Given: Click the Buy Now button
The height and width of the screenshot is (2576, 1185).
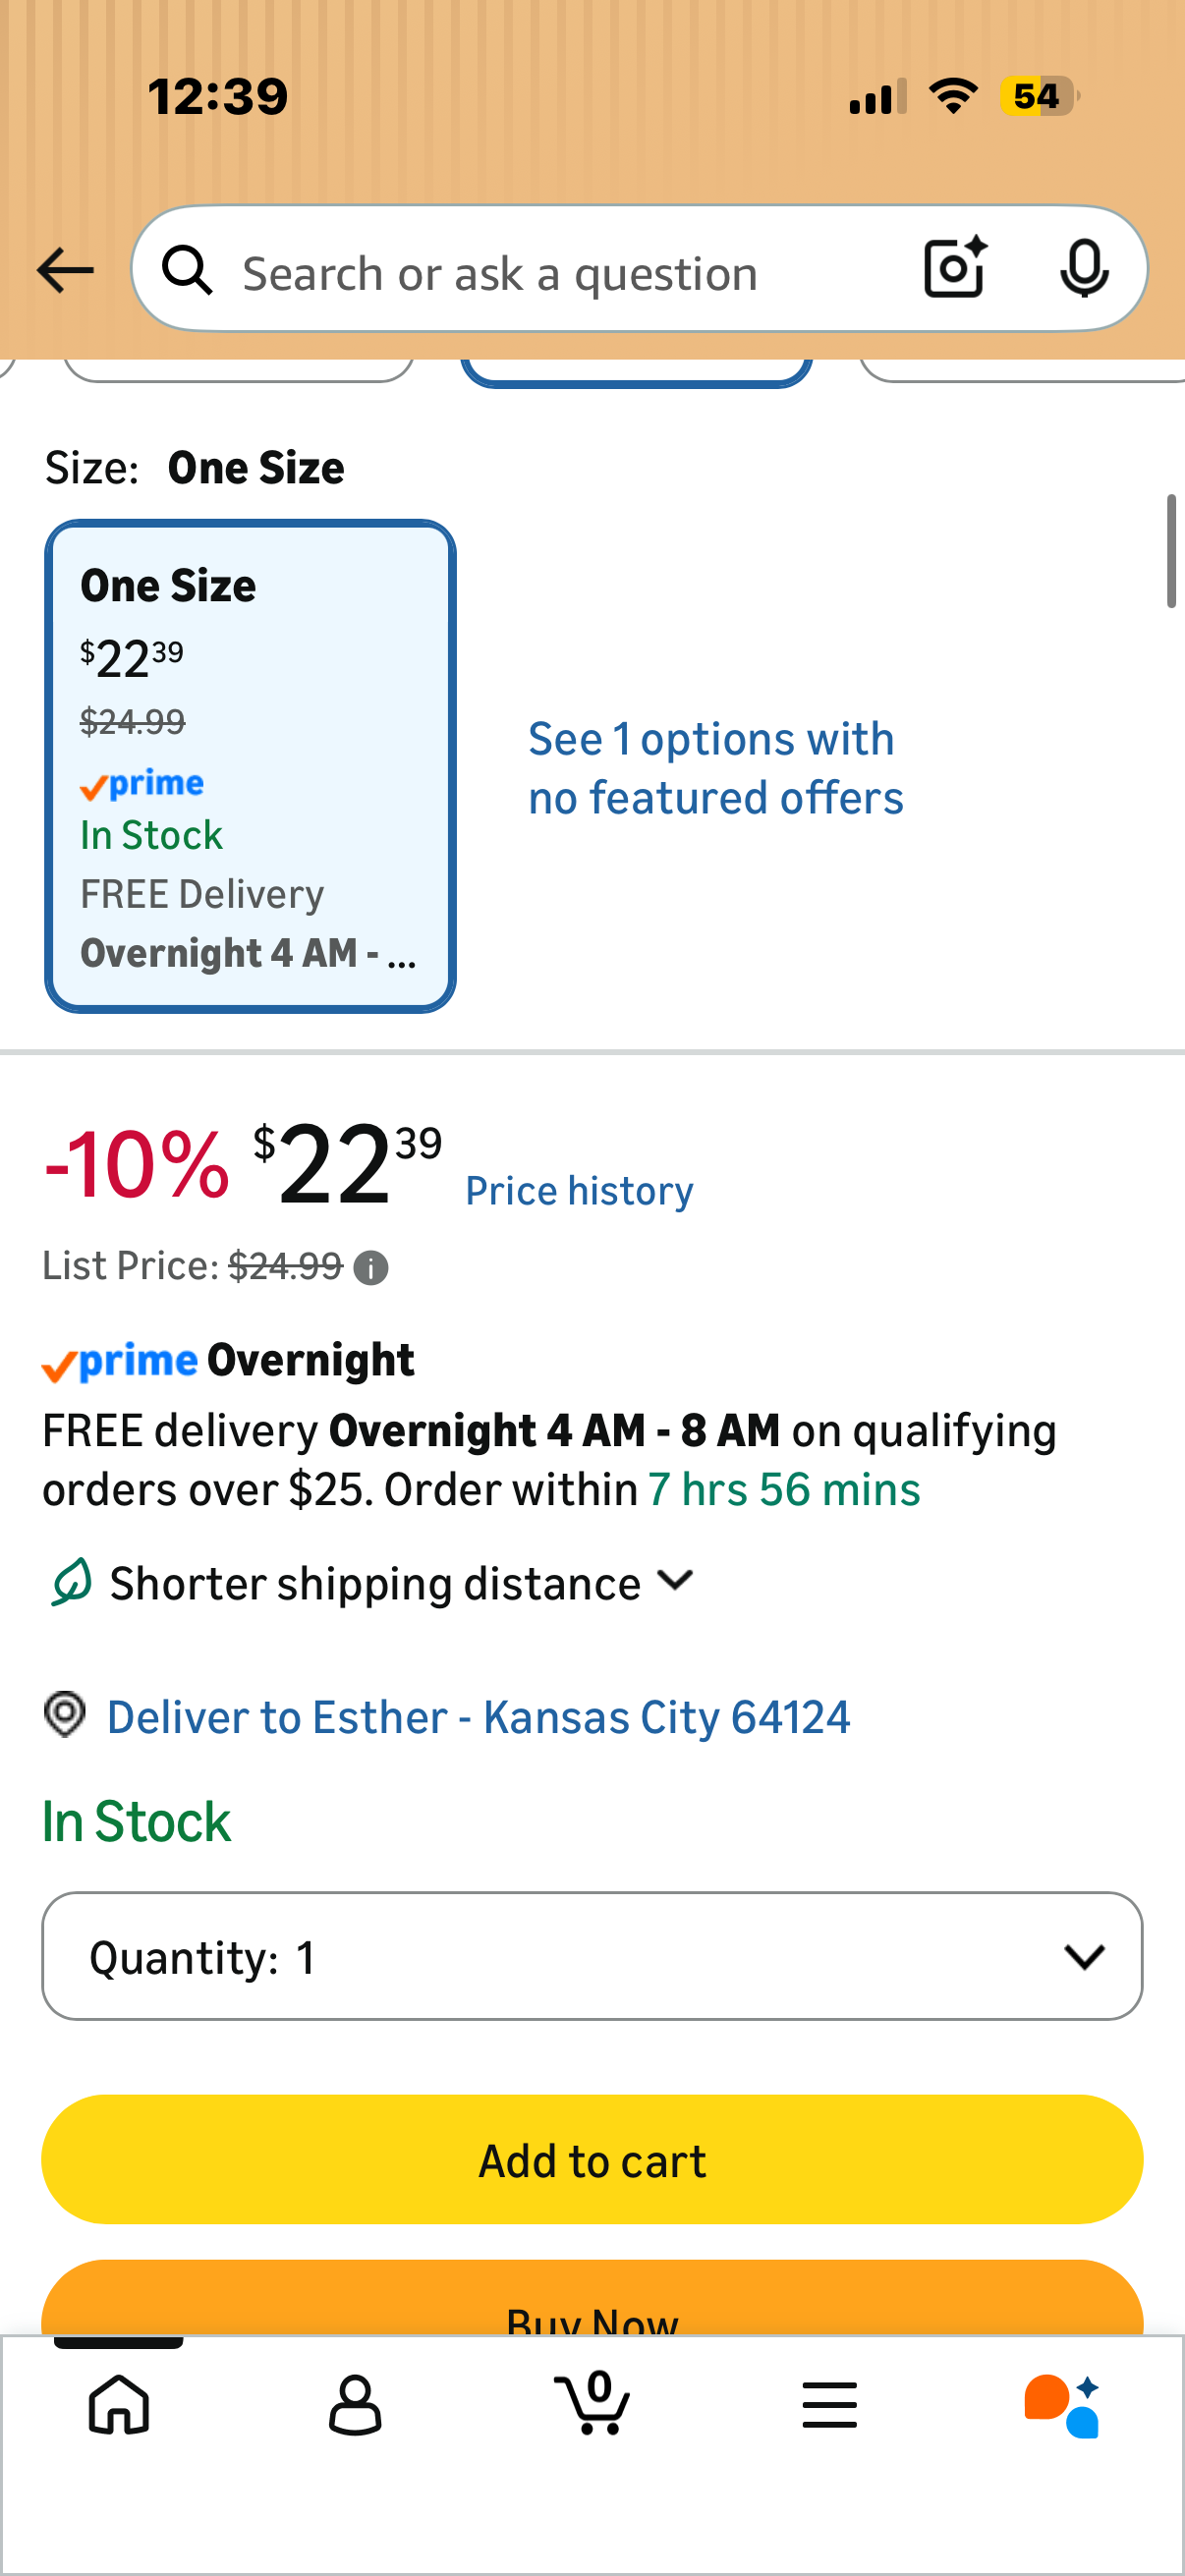Looking at the screenshot, I should click(592, 2300).
